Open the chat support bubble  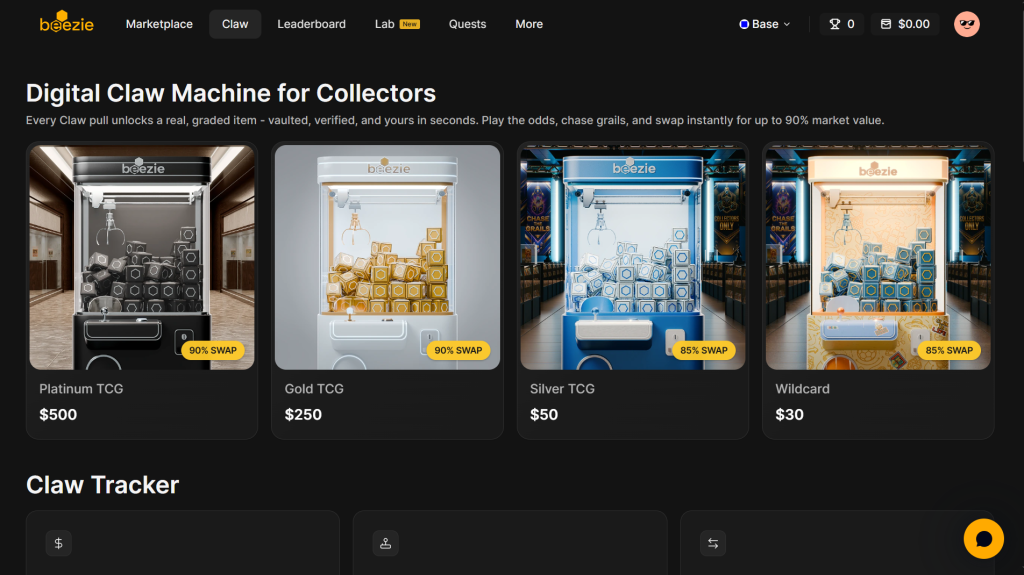984,538
